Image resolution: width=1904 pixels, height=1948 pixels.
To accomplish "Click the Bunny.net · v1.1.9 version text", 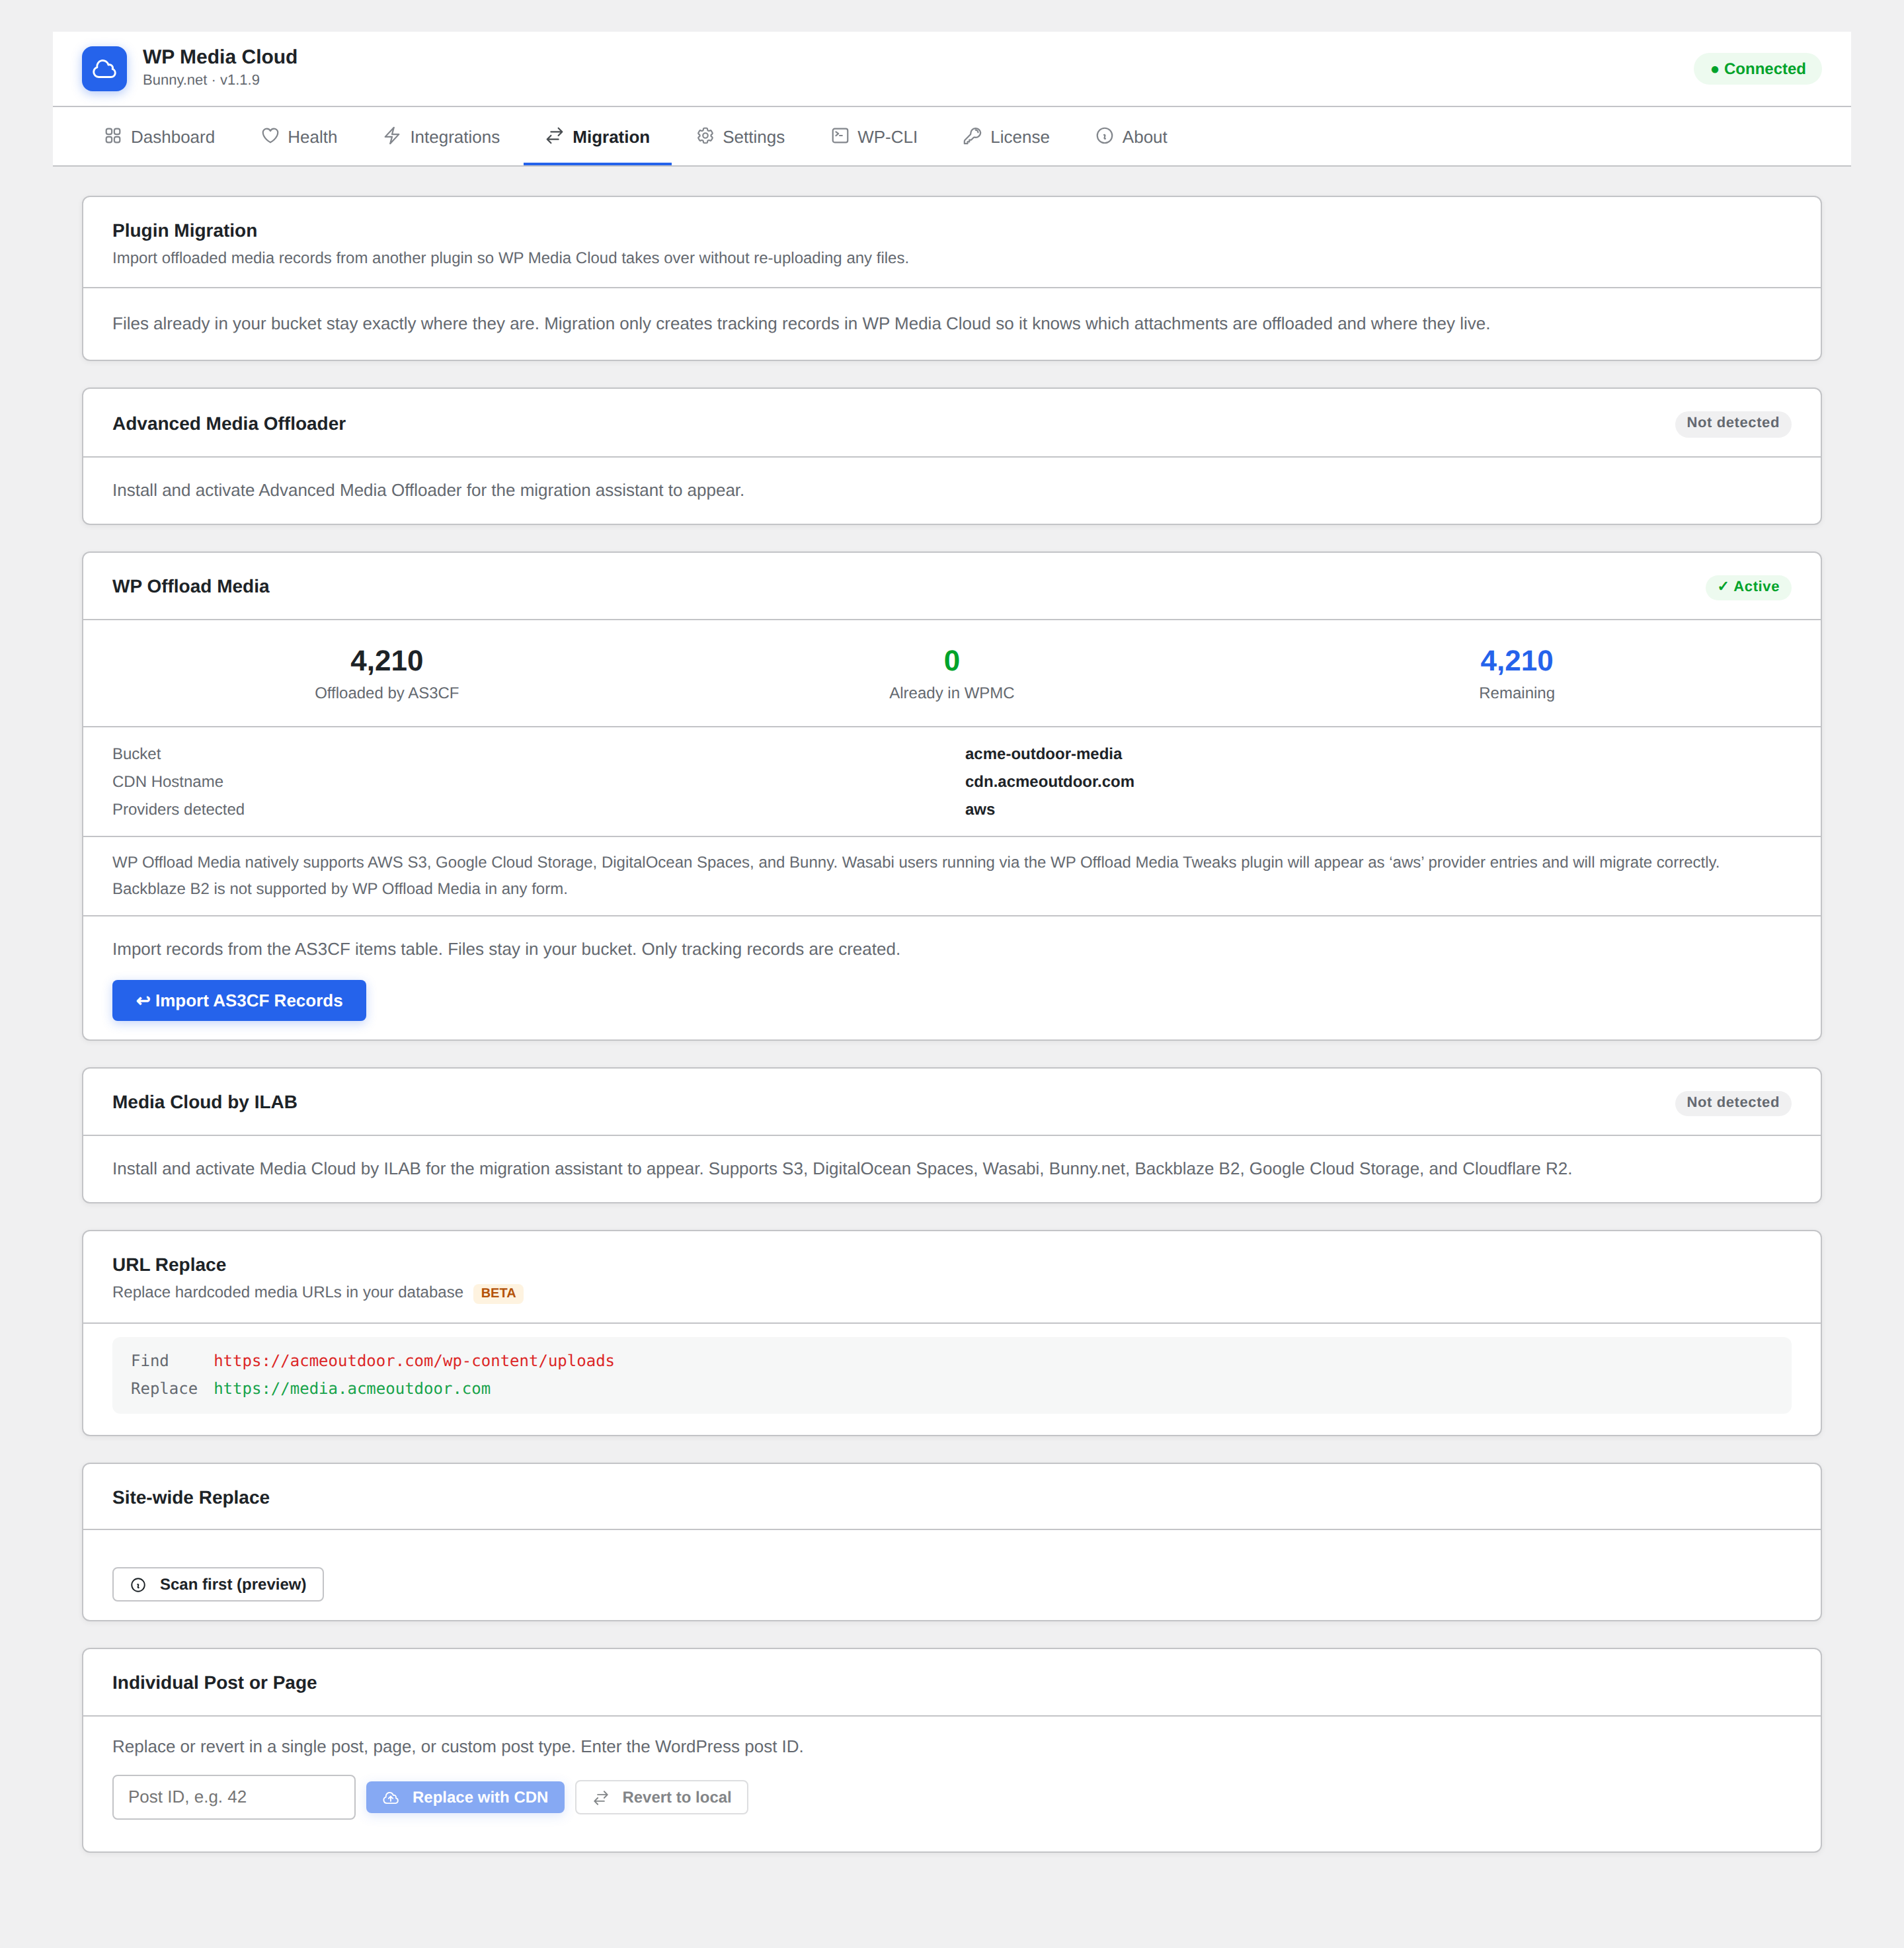I will (201, 80).
